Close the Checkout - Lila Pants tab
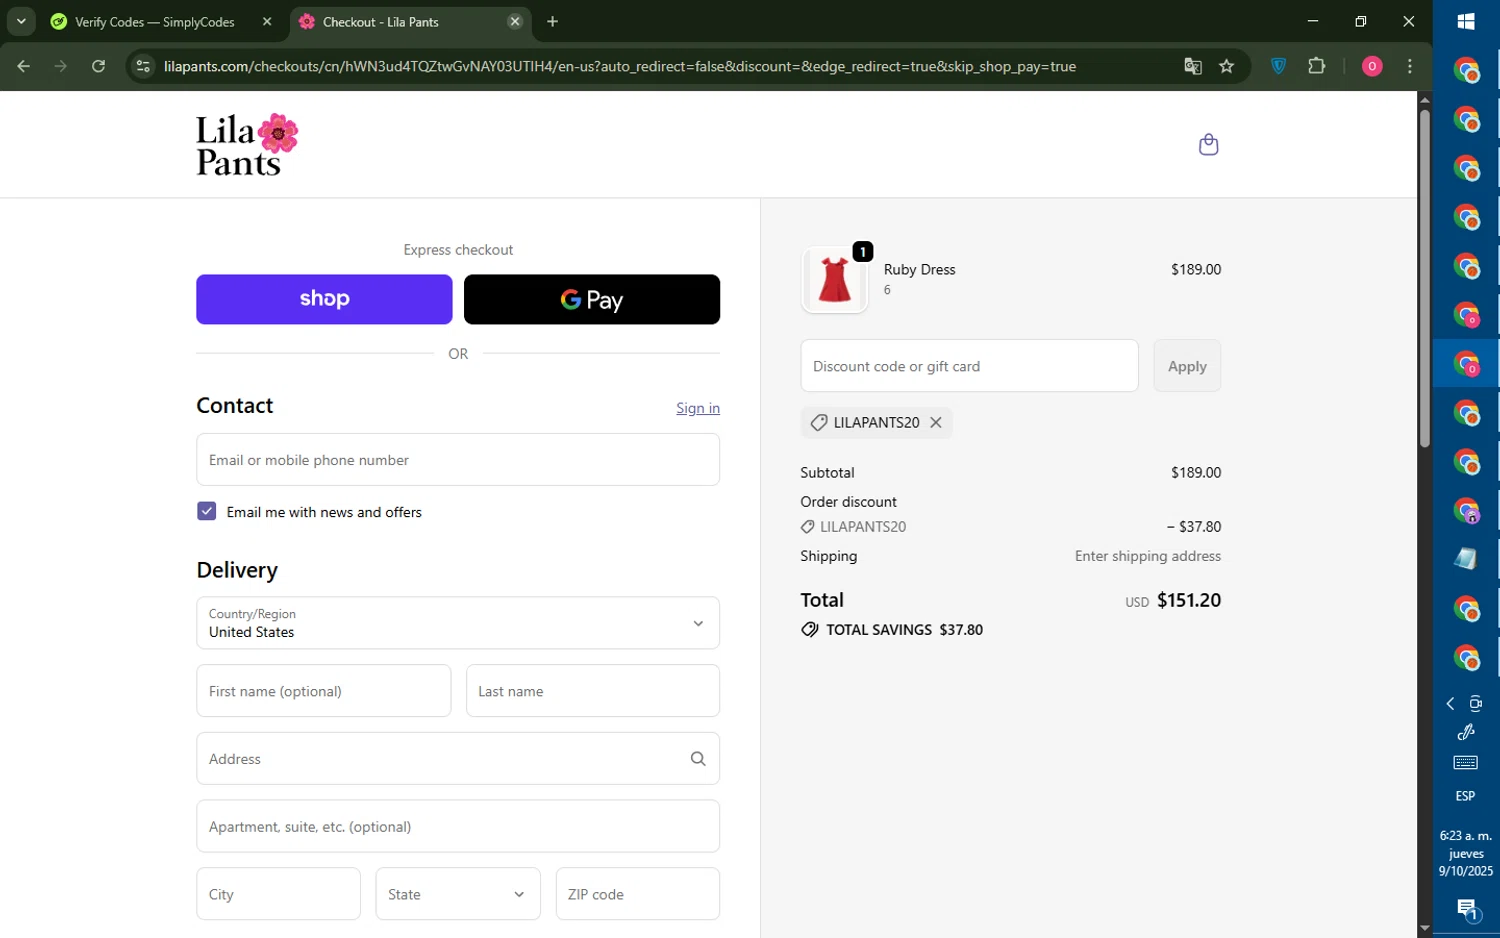The height and width of the screenshot is (938, 1500). (x=515, y=21)
